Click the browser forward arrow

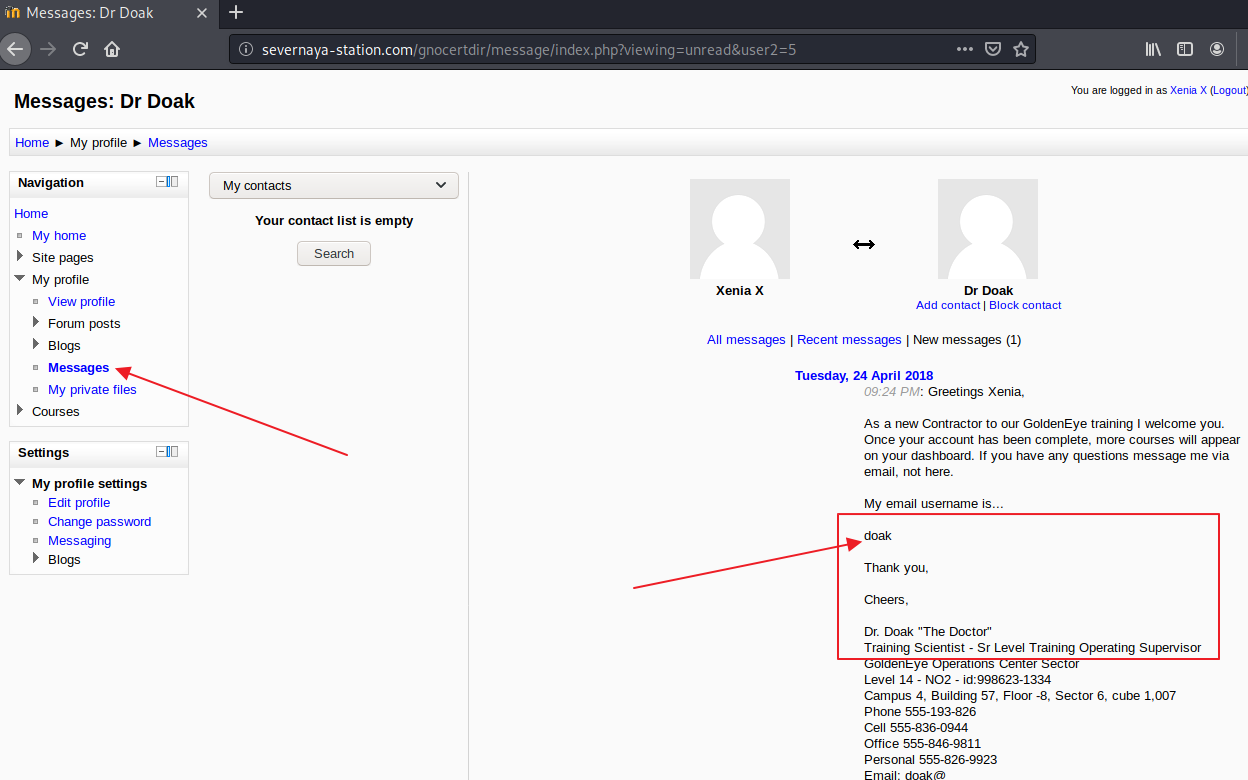49,48
